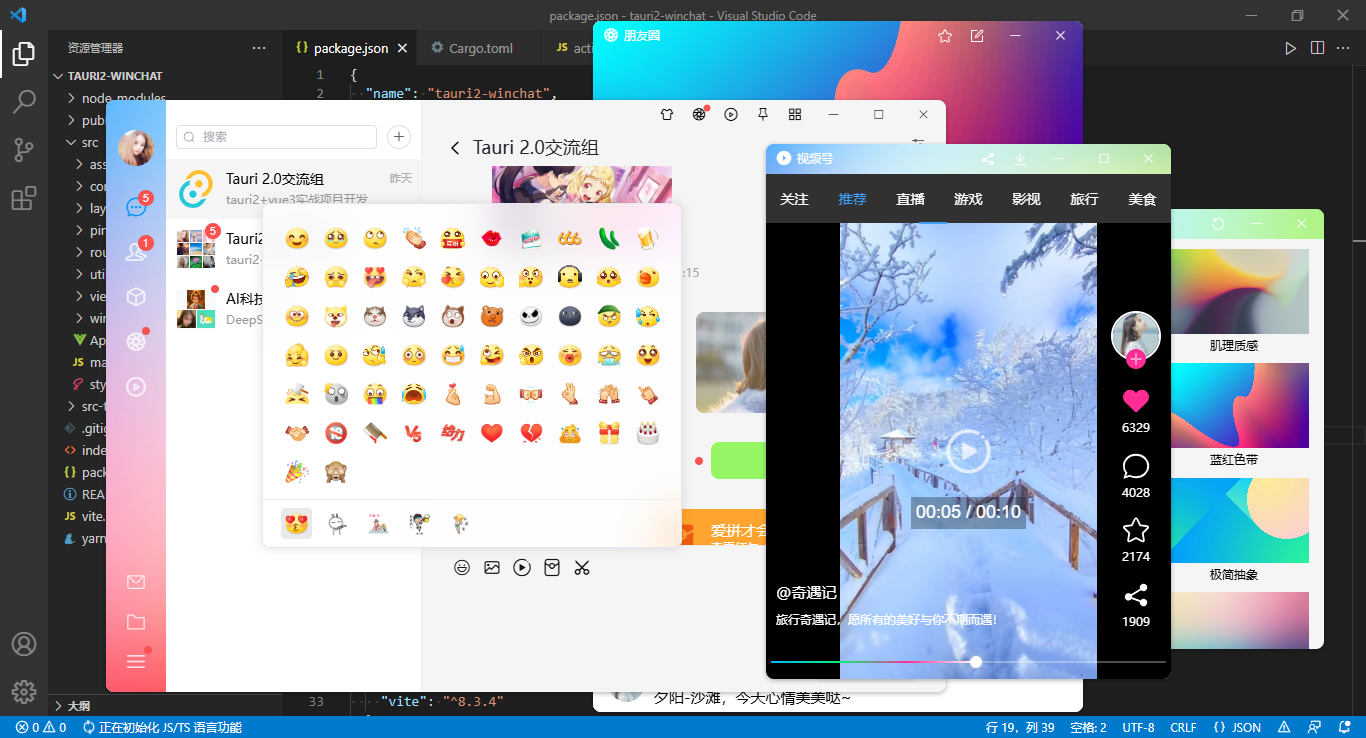
Task: Switch to the 直播 tab
Action: (910, 199)
